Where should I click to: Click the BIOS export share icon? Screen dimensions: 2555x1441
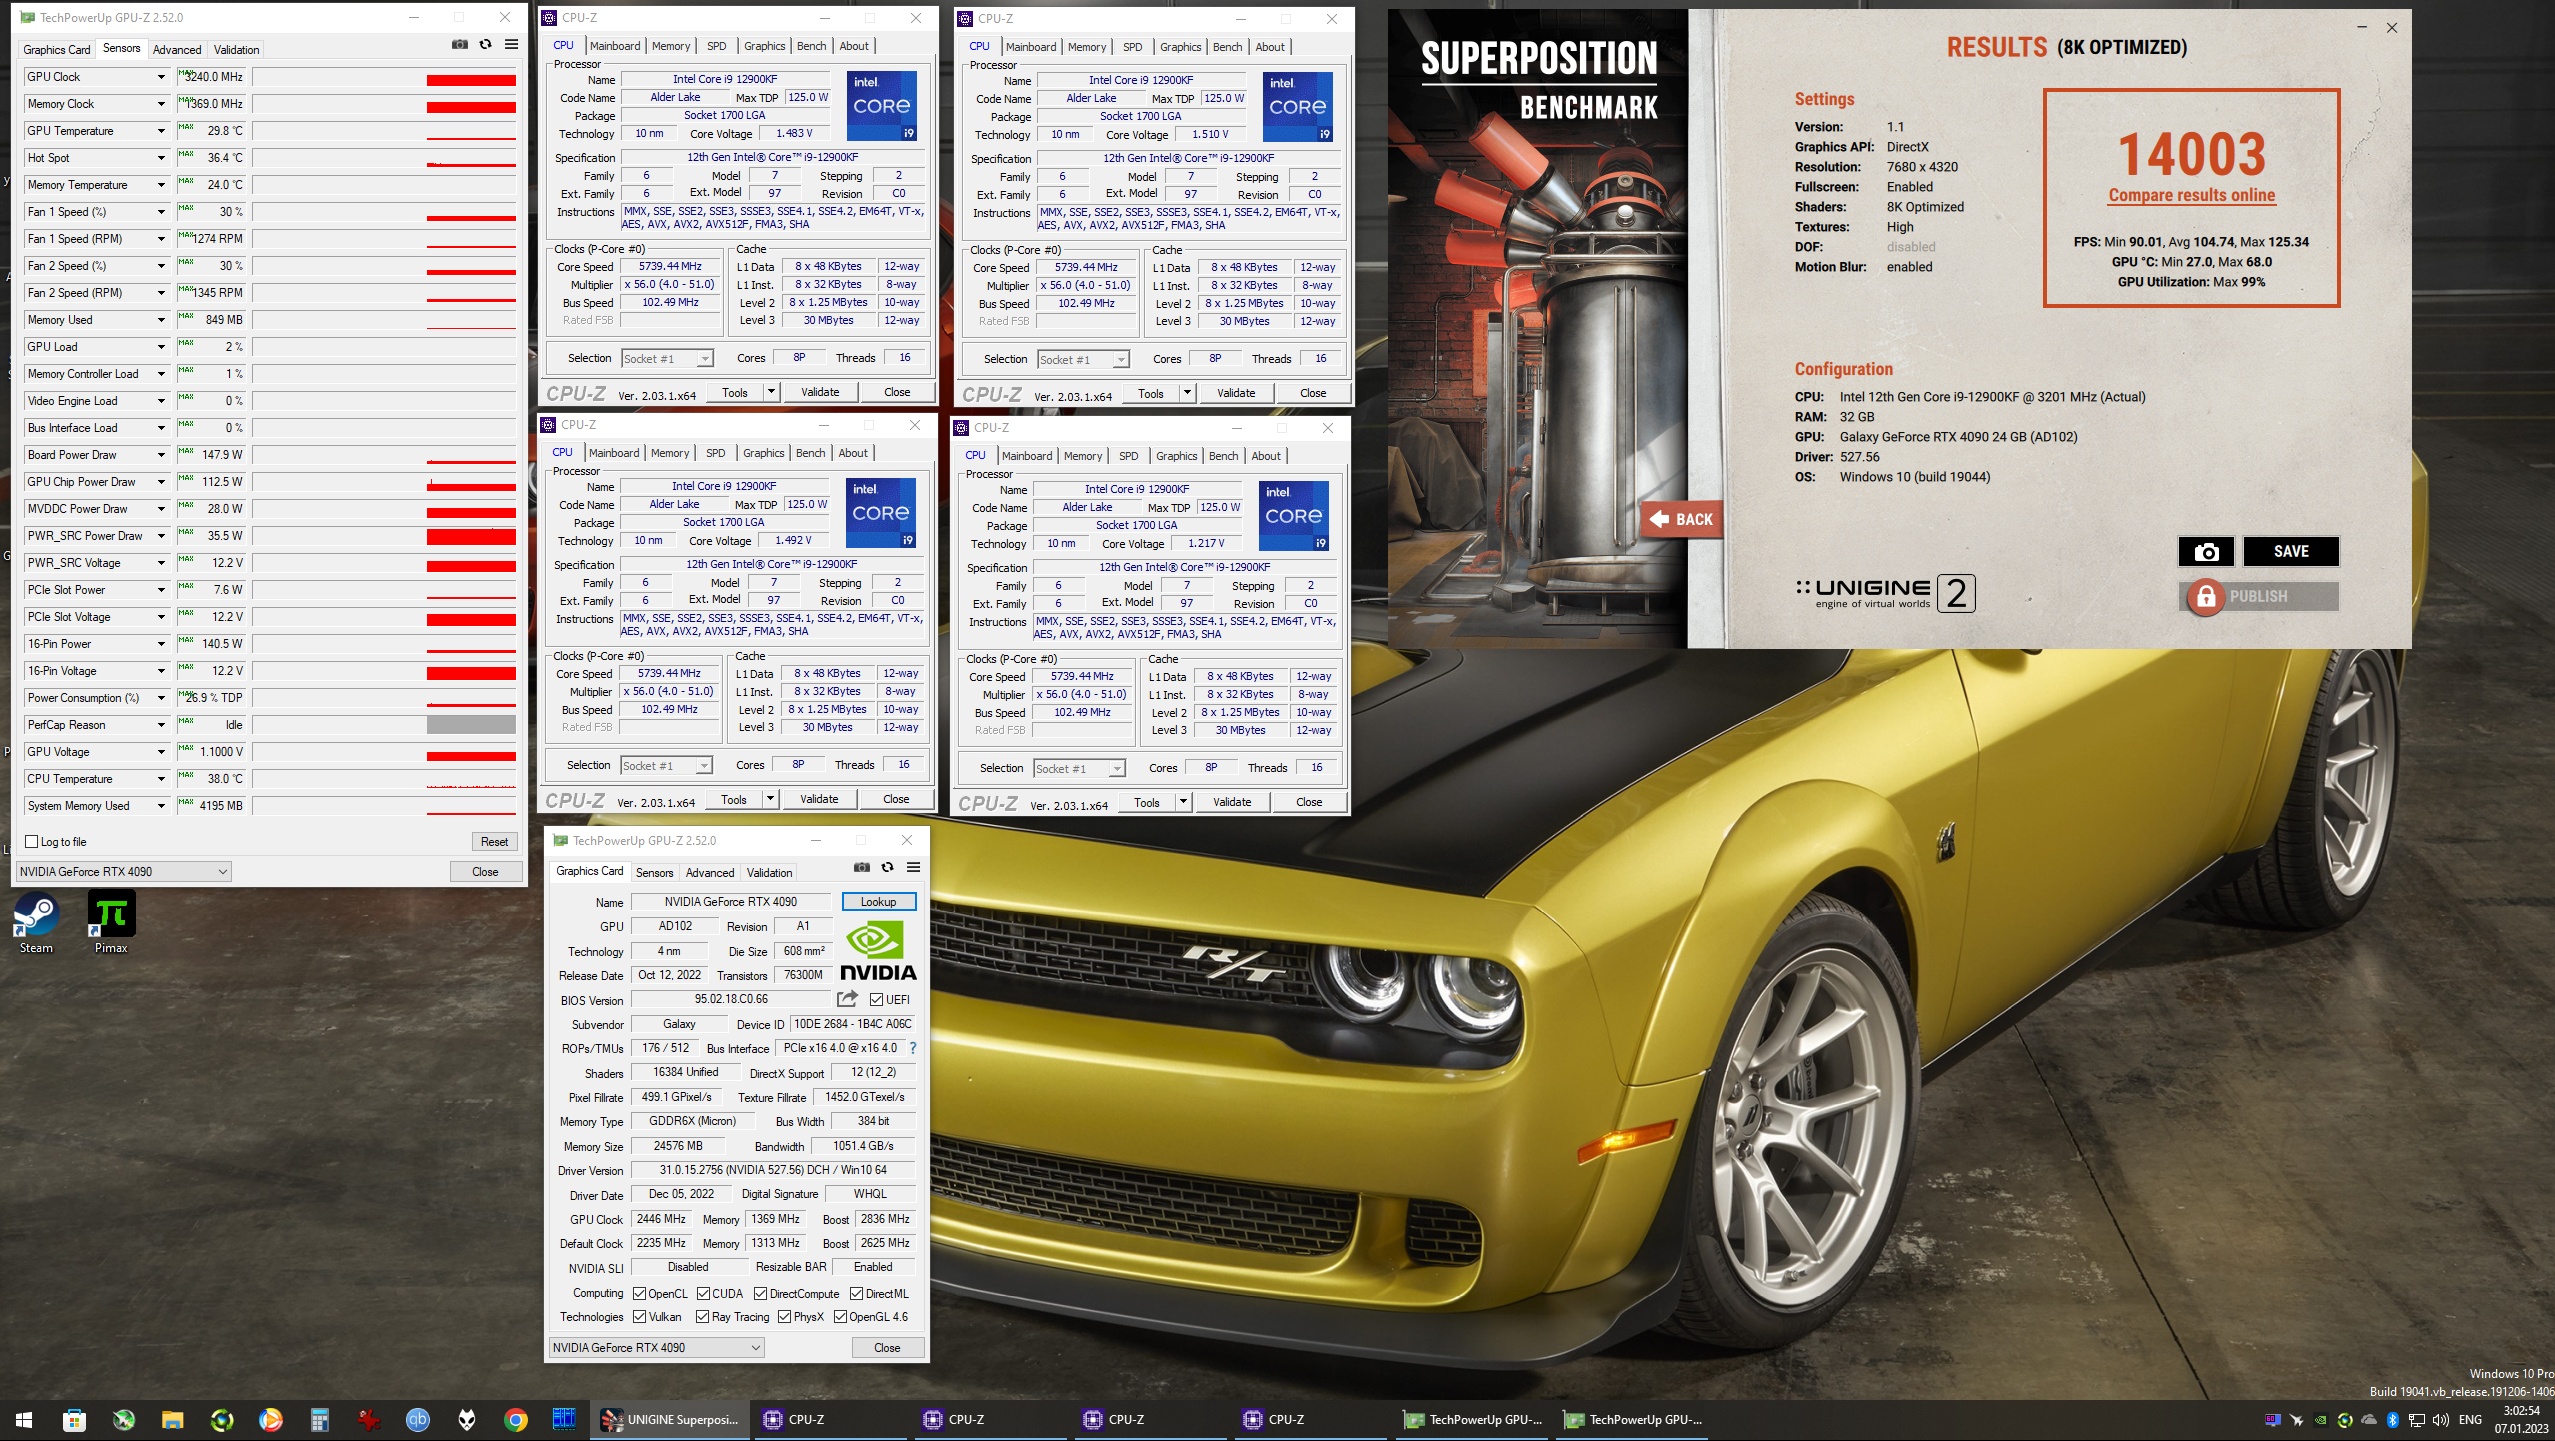[847, 999]
